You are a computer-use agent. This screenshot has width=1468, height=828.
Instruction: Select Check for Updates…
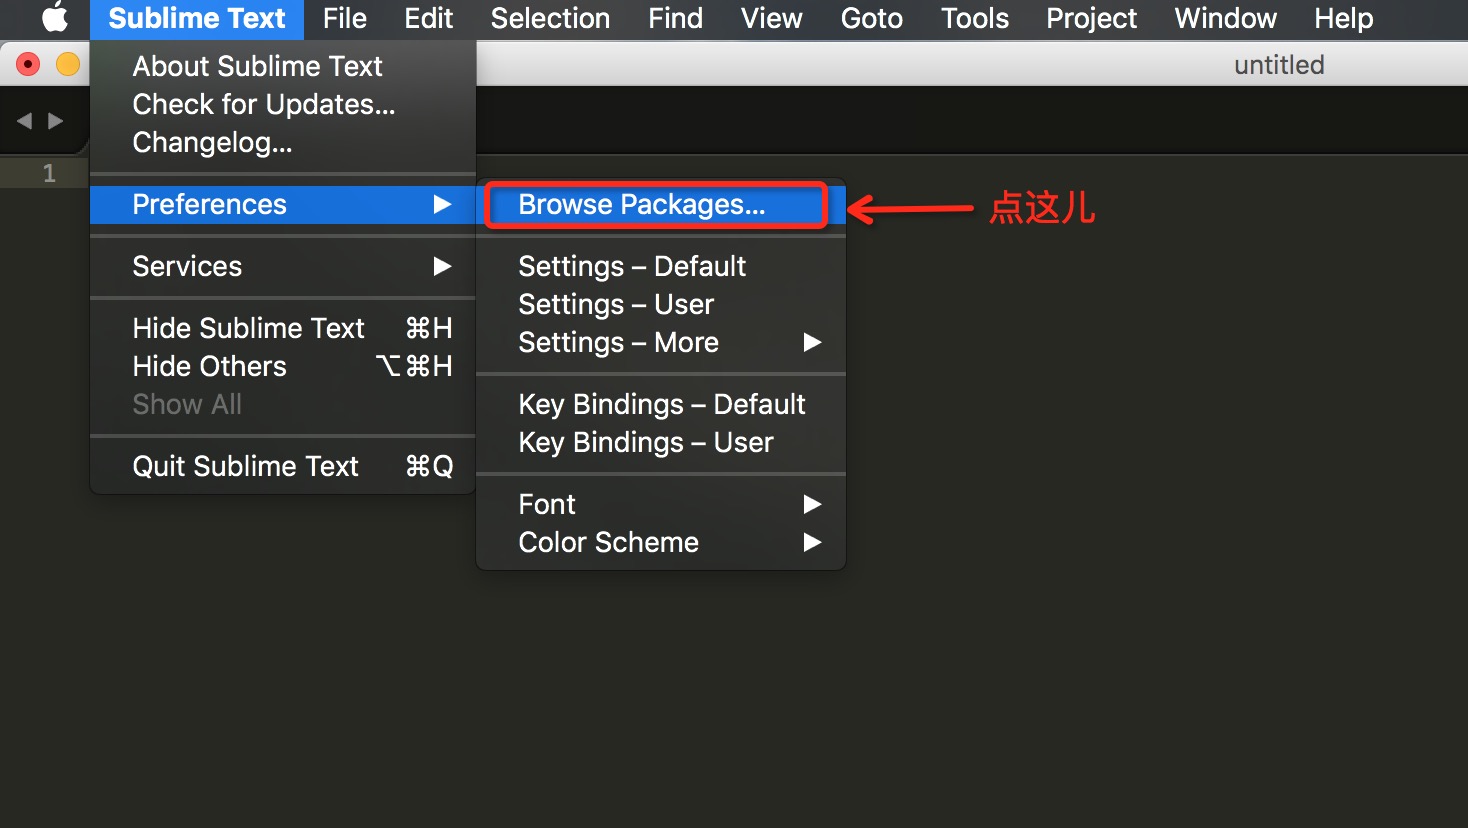(x=263, y=104)
